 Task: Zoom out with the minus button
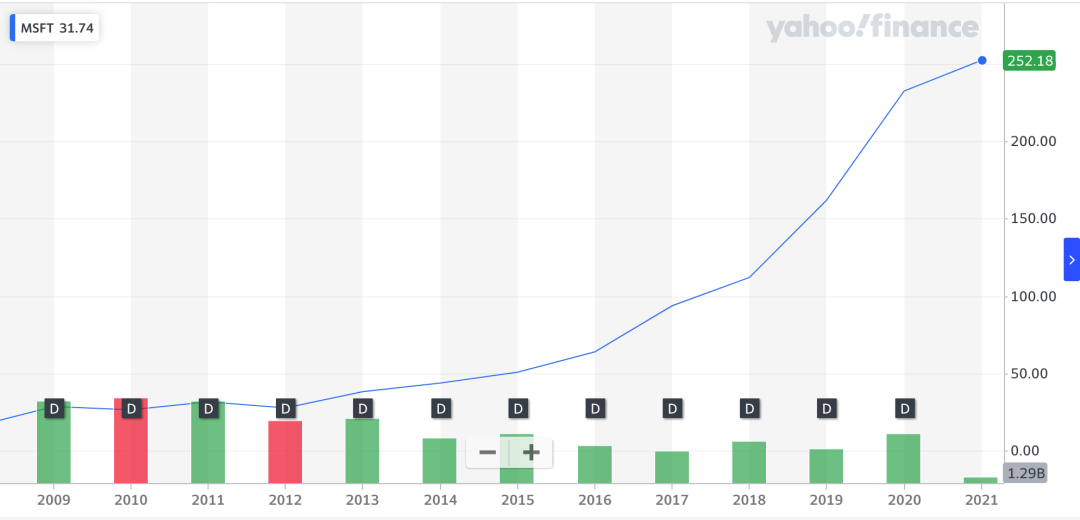click(488, 453)
